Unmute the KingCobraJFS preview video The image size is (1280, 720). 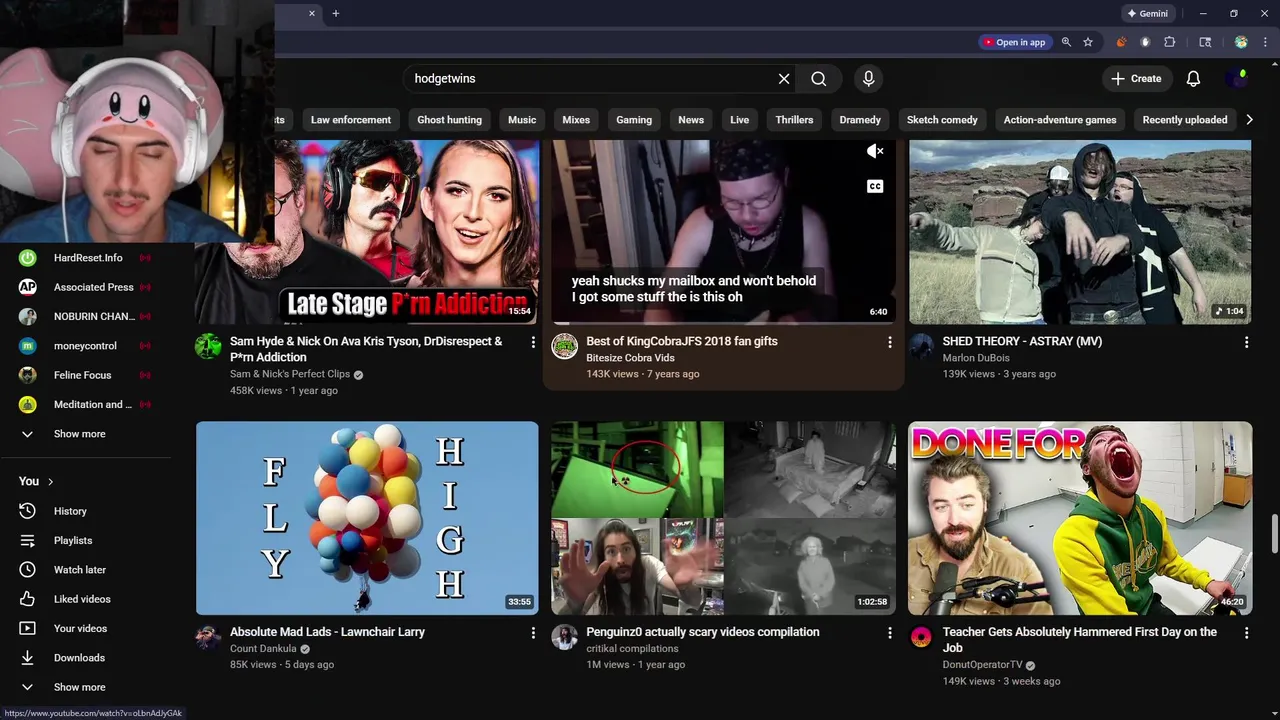(x=875, y=151)
